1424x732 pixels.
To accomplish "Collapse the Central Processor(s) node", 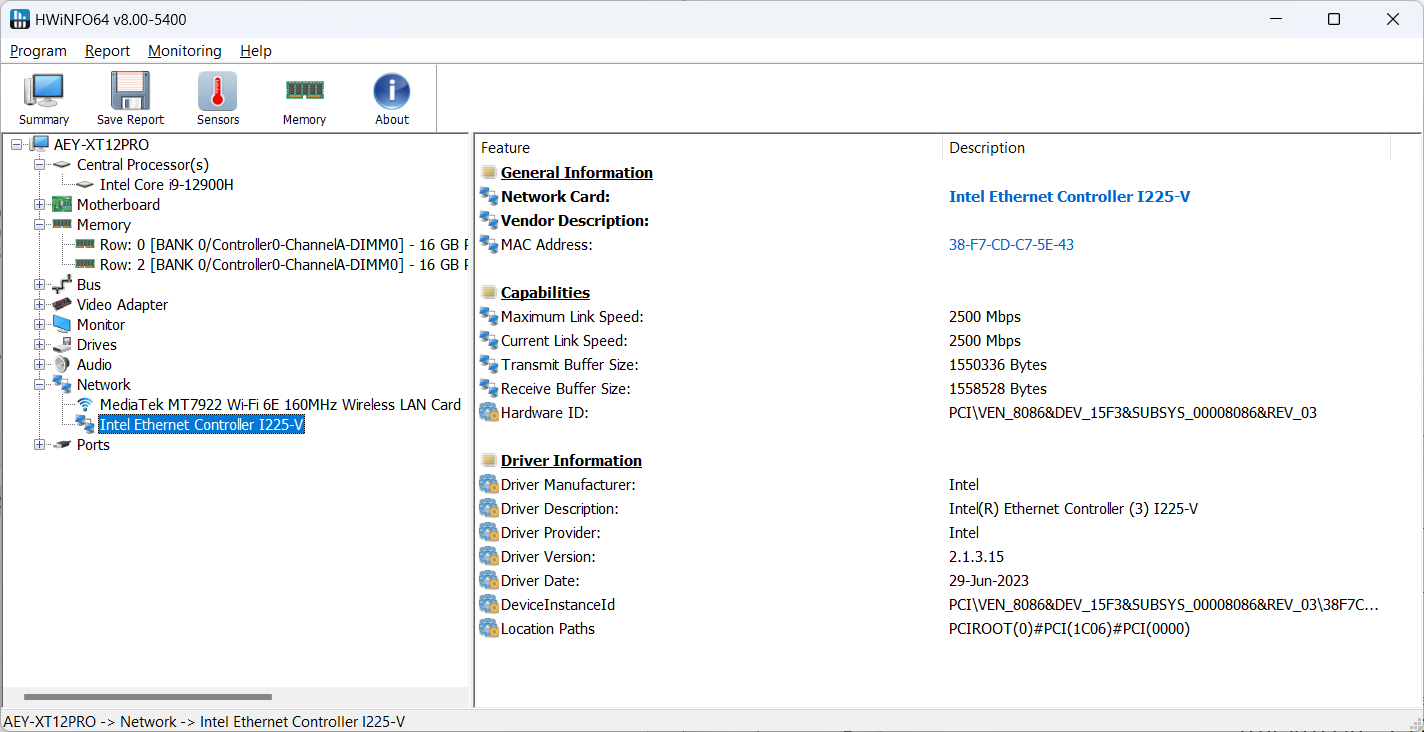I will pyautogui.click(x=39, y=165).
